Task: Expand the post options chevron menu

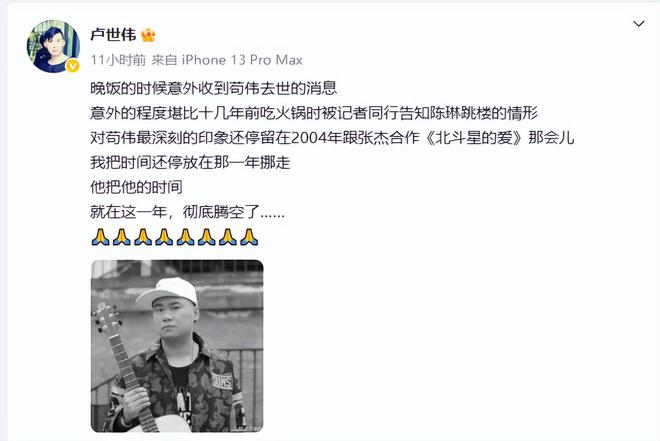Action: pyautogui.click(x=639, y=24)
